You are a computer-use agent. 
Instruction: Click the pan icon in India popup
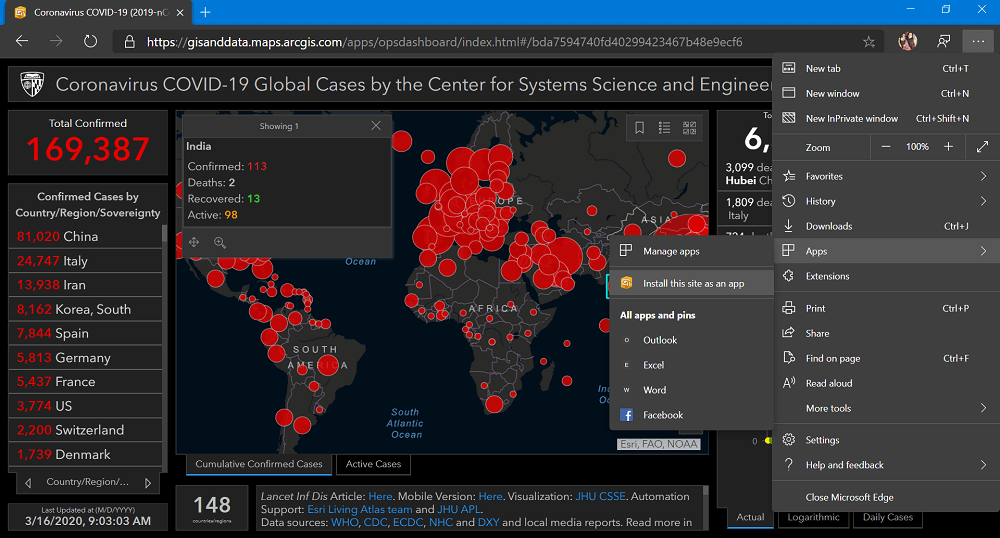point(194,242)
